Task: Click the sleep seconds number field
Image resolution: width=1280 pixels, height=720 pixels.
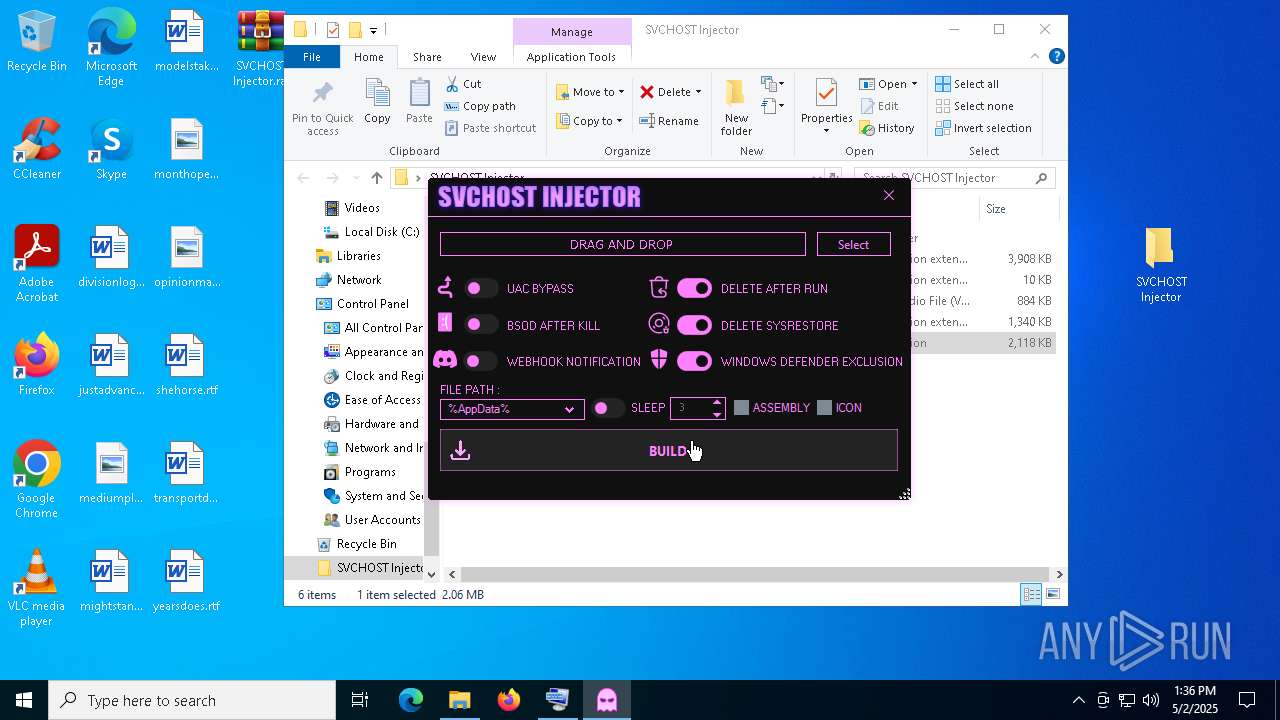Action: point(690,408)
